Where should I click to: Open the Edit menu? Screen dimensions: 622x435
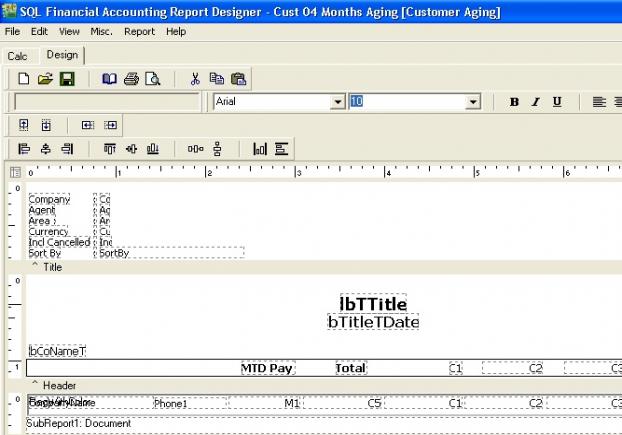click(39, 31)
